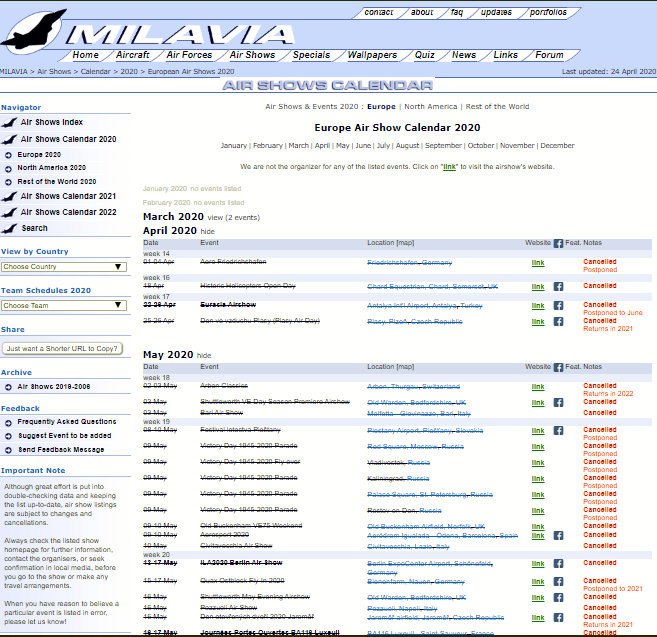The image size is (657, 637).
Task: Open the Home menu item
Action: tap(85, 55)
